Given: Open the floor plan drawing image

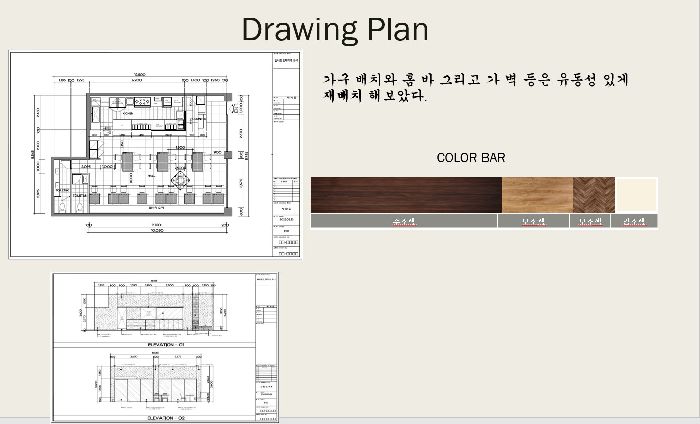Looking at the screenshot, I should pyautogui.click(x=155, y=154).
